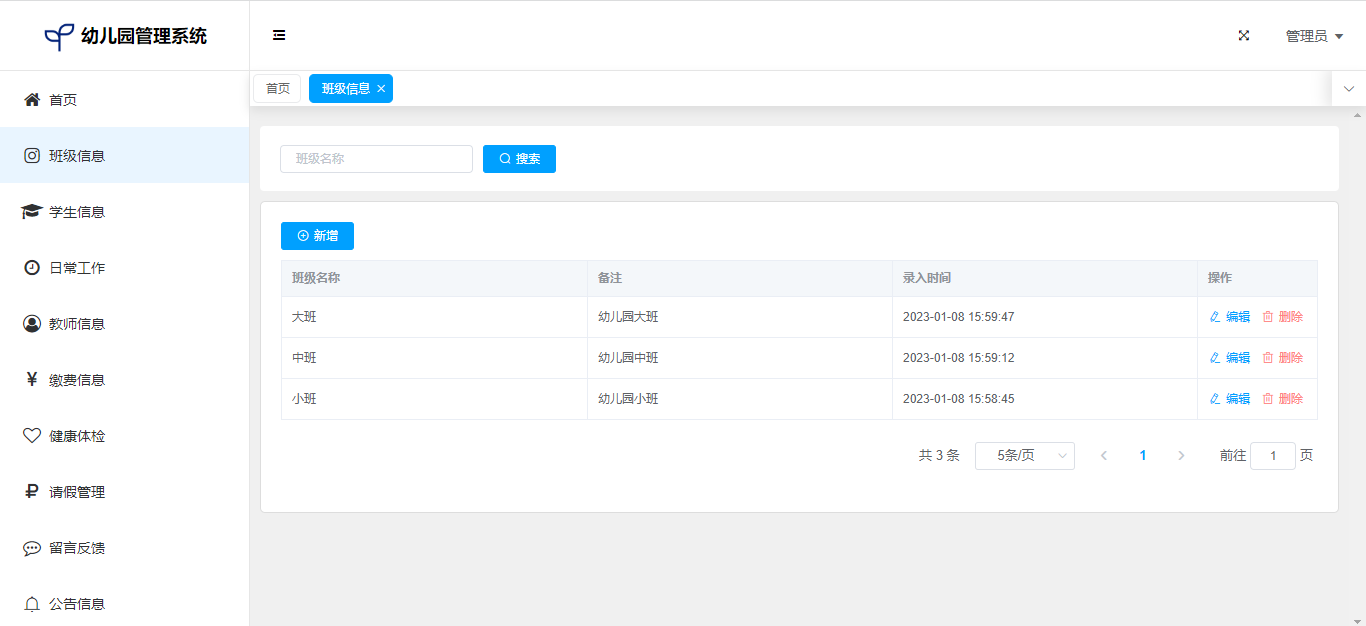The width and height of the screenshot is (1366, 626).
Task: Open the 管理员 user dropdown
Action: tap(1313, 36)
